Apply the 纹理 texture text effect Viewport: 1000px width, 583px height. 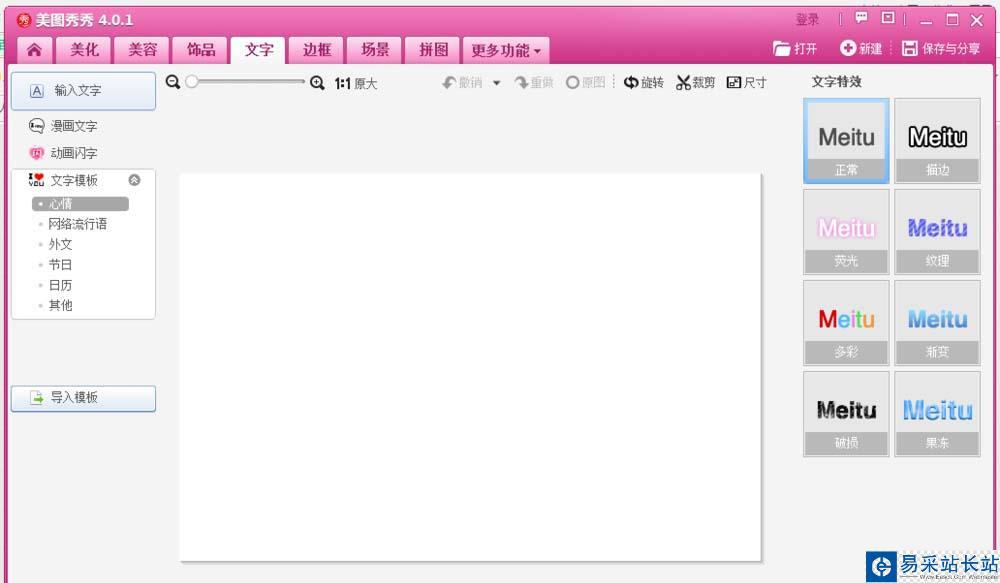point(938,233)
